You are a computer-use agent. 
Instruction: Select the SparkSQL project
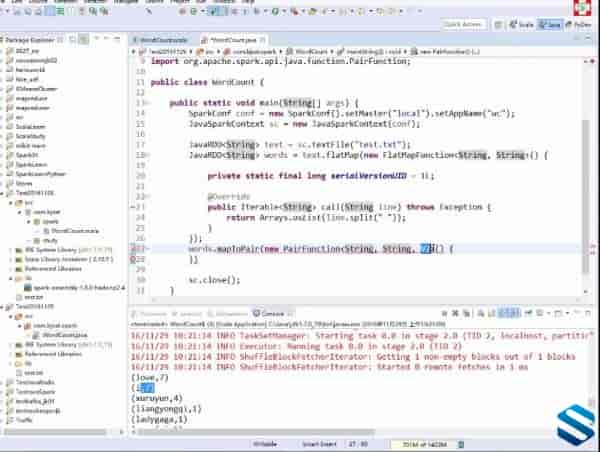tap(26, 156)
